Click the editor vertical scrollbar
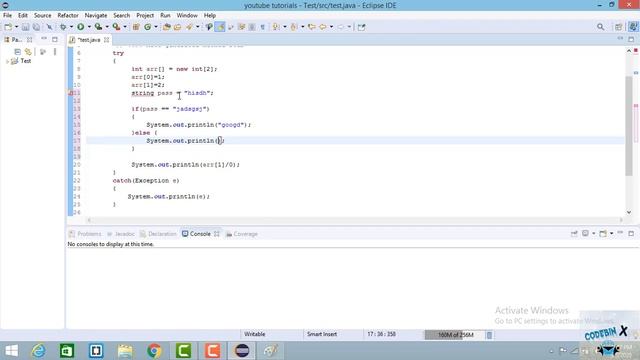This screenshot has height=360, width=640. (x=629, y=126)
